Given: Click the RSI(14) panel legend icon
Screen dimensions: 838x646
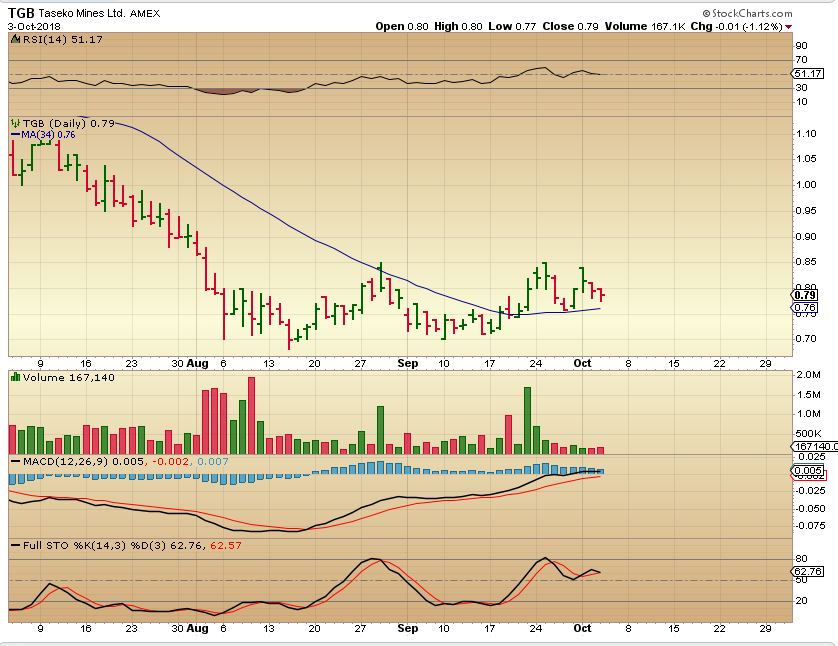Looking at the screenshot, I should point(15,39).
